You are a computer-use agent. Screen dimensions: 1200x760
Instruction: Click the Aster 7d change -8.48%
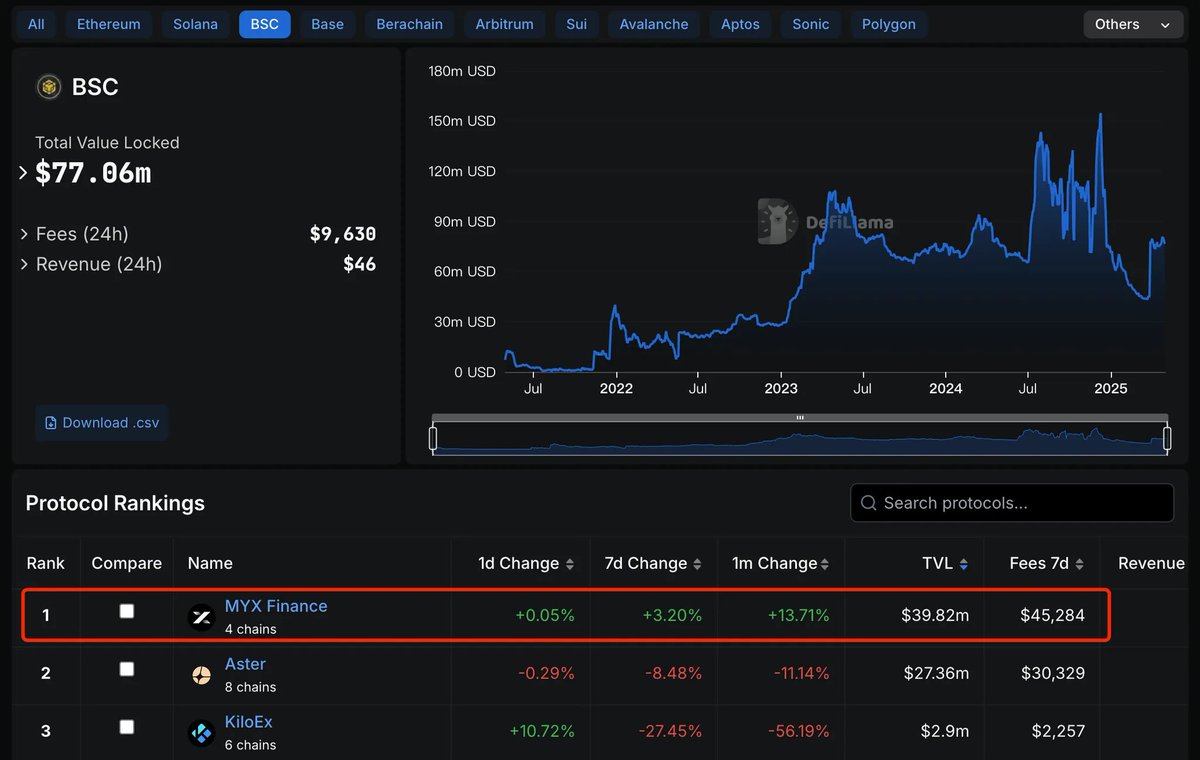click(x=671, y=673)
